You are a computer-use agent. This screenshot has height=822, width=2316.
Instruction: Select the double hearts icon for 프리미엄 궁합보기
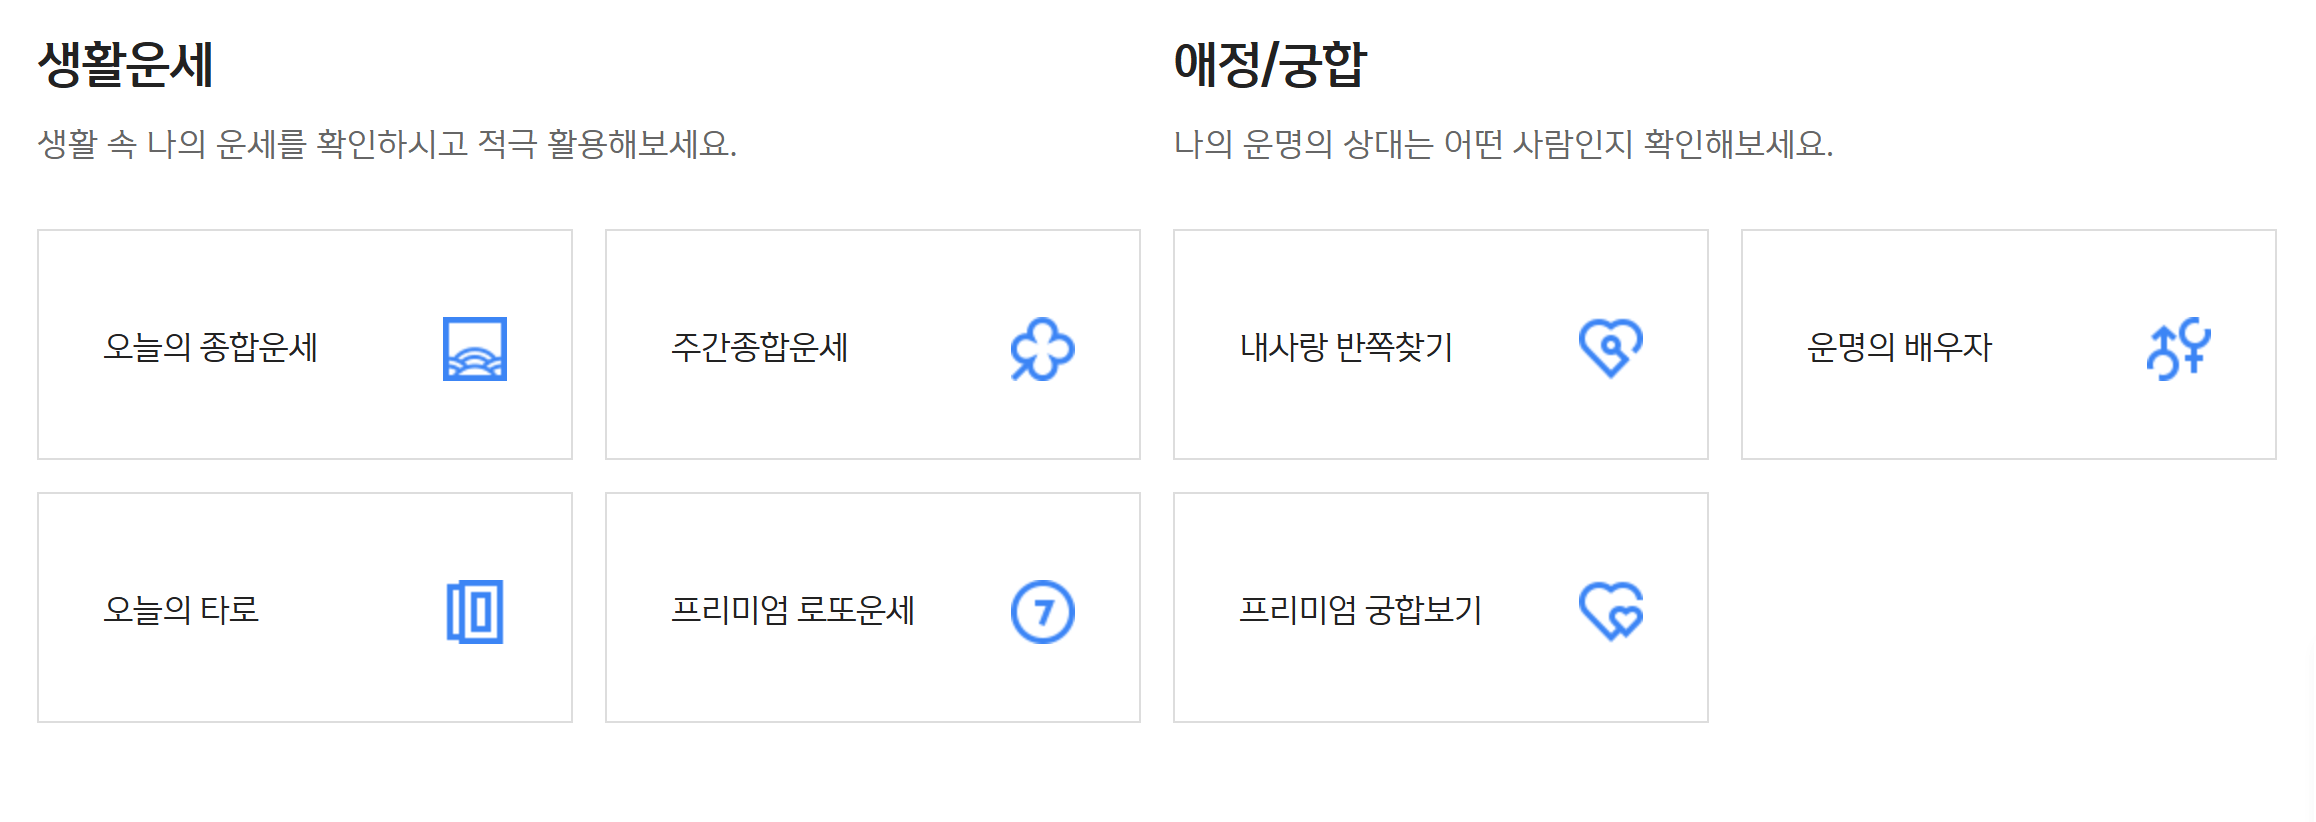1612,612
